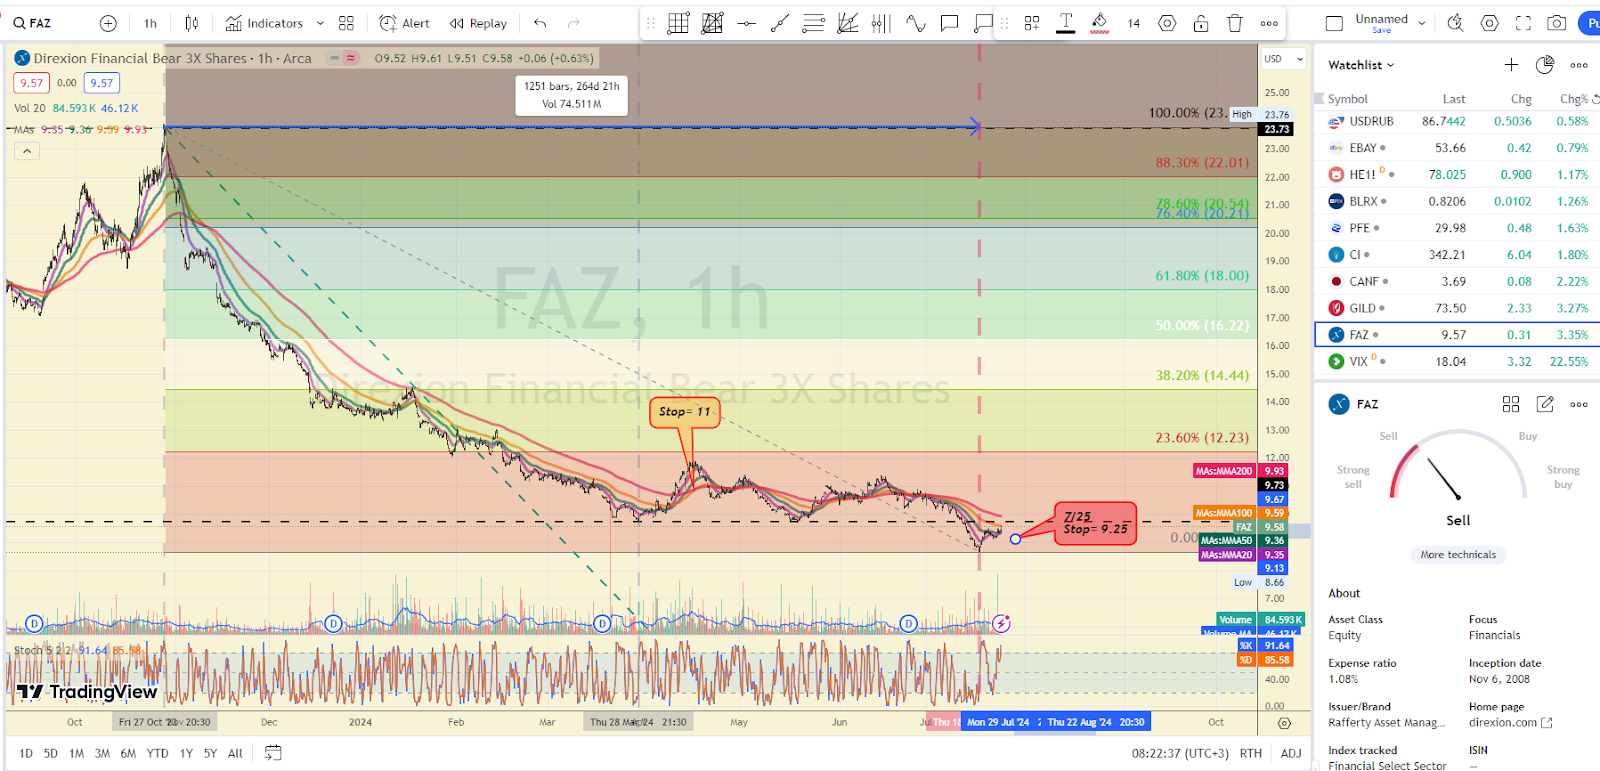Open the Indicators dialog
This screenshot has height=771, width=1600.
(264, 23)
